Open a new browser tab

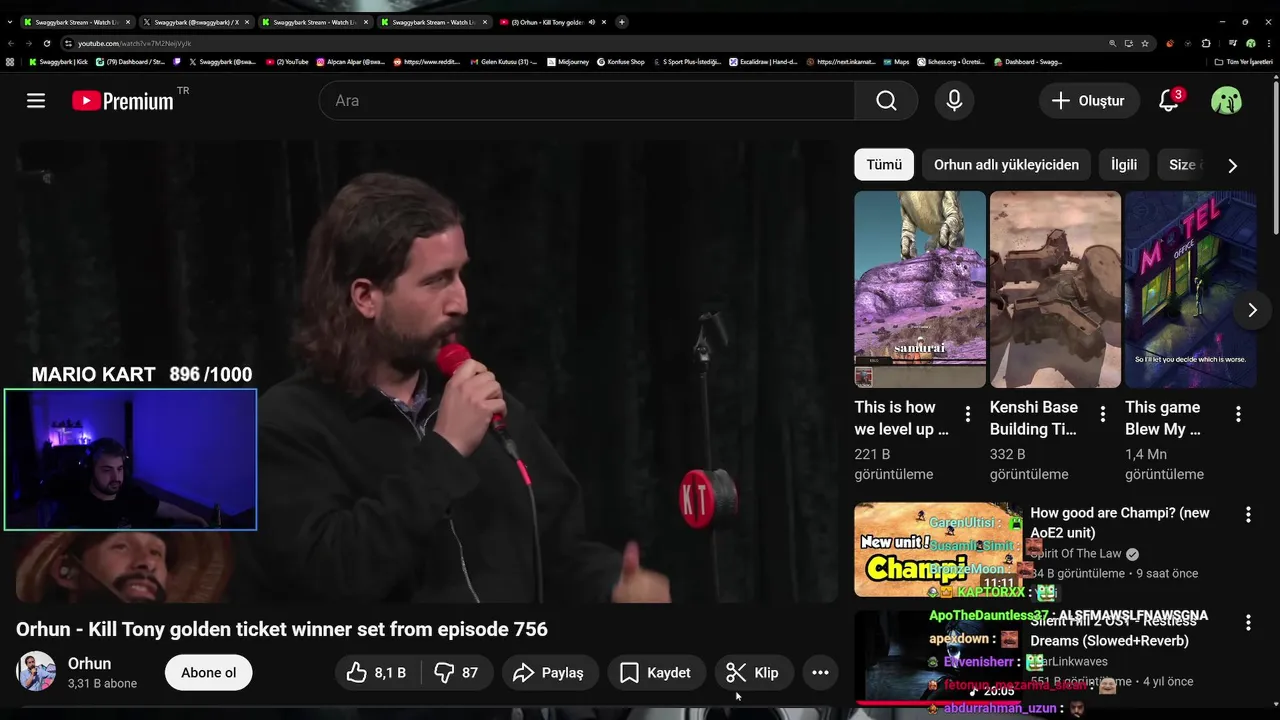coord(622,22)
